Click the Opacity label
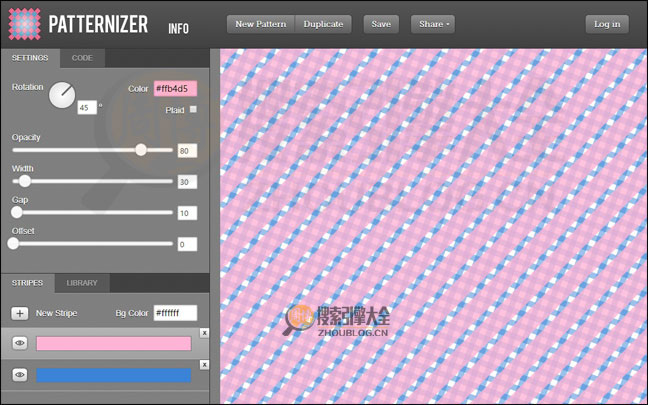 [x=26, y=137]
